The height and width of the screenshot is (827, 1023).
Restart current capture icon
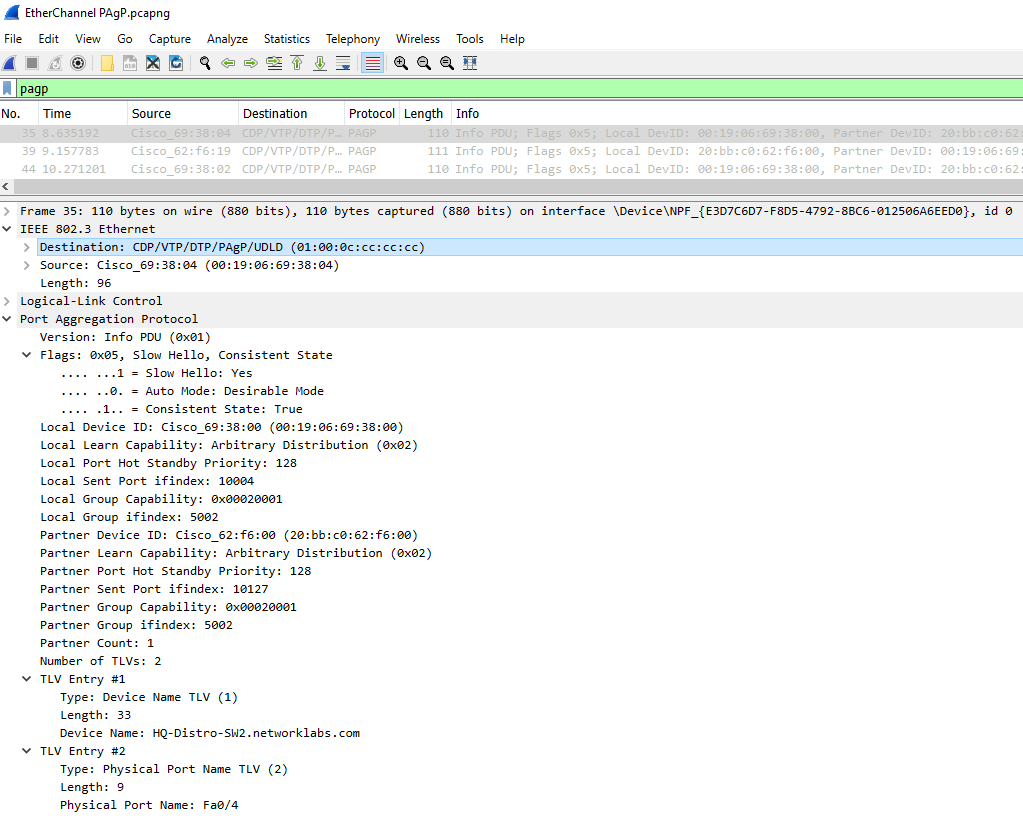click(x=55, y=63)
